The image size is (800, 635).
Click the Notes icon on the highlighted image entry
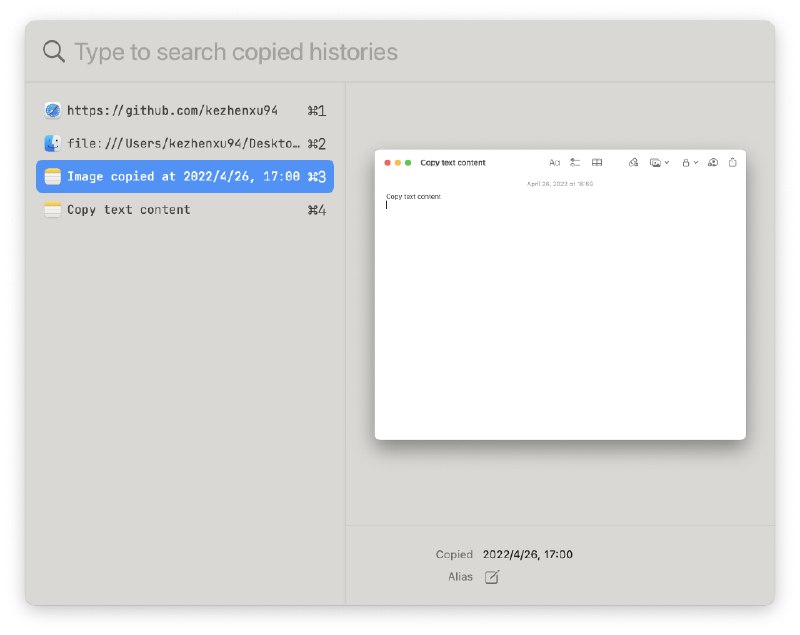tap(53, 177)
